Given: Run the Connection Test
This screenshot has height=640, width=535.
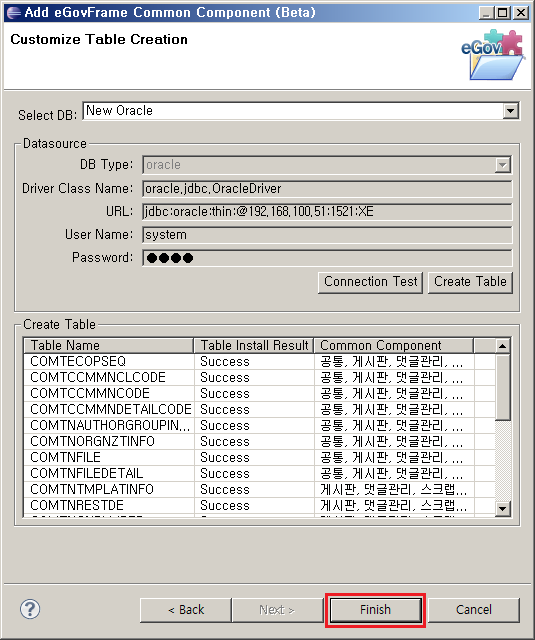Looking at the screenshot, I should [371, 282].
